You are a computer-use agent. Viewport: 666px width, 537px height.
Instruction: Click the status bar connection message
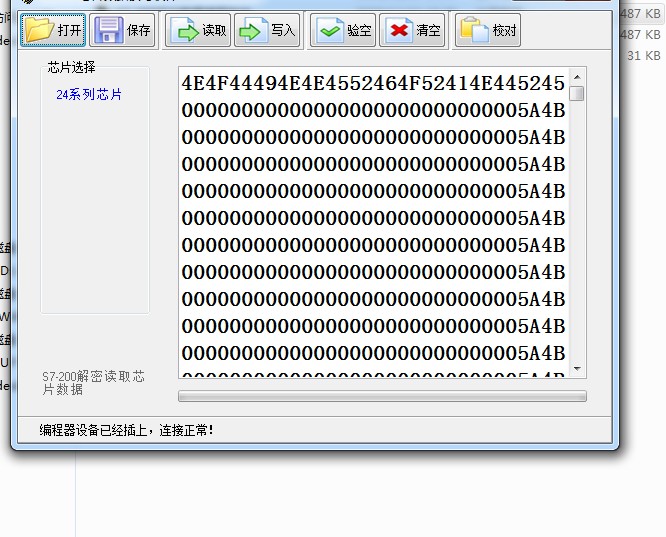click(x=127, y=430)
